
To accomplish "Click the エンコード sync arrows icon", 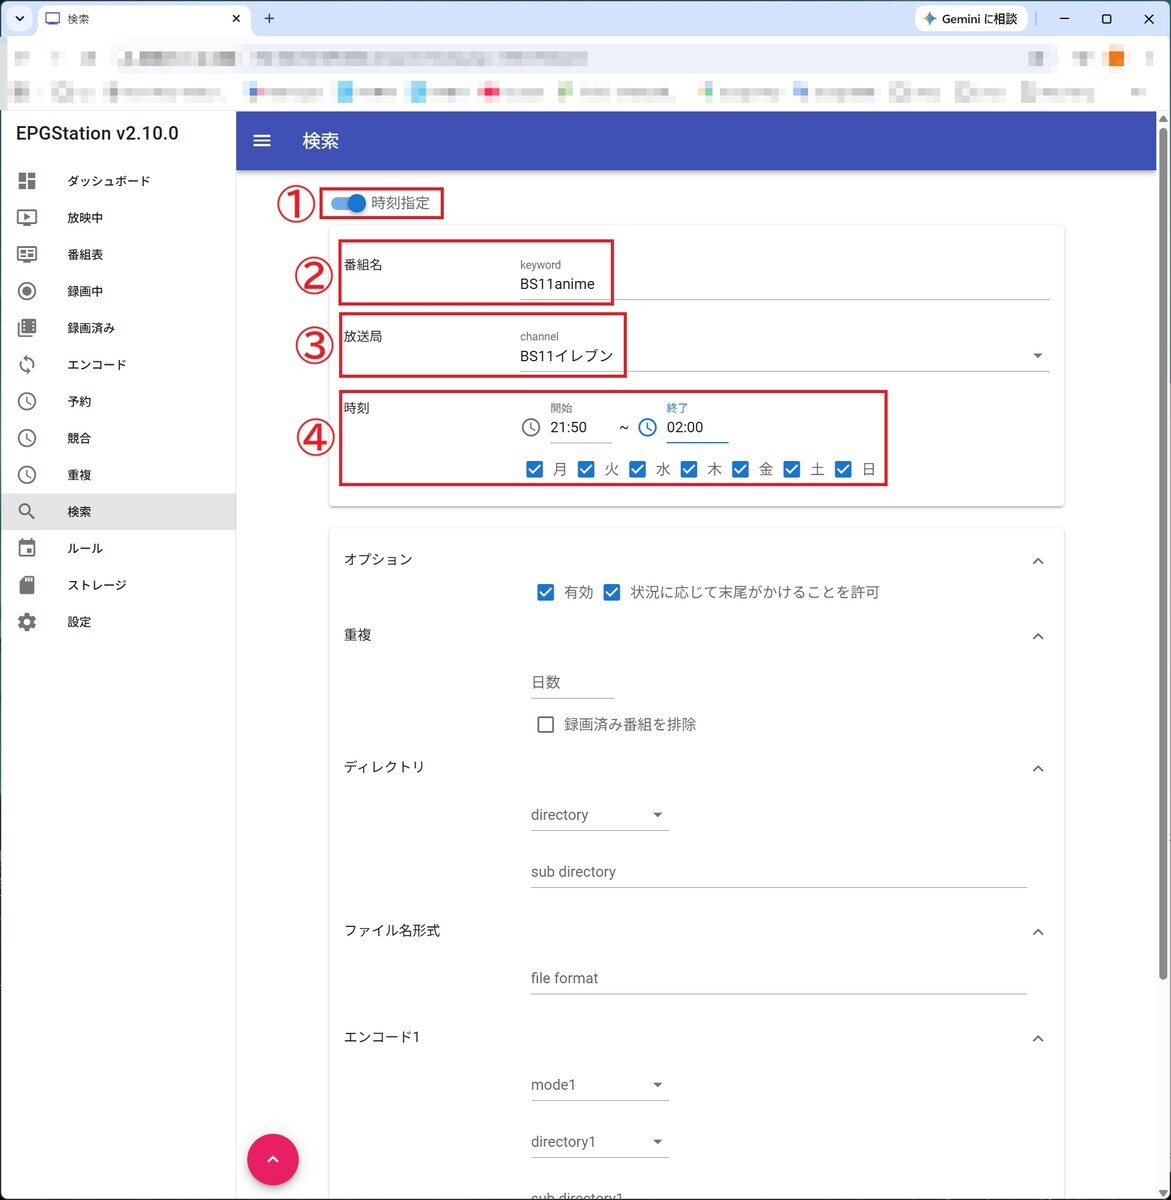I will 27,365.
